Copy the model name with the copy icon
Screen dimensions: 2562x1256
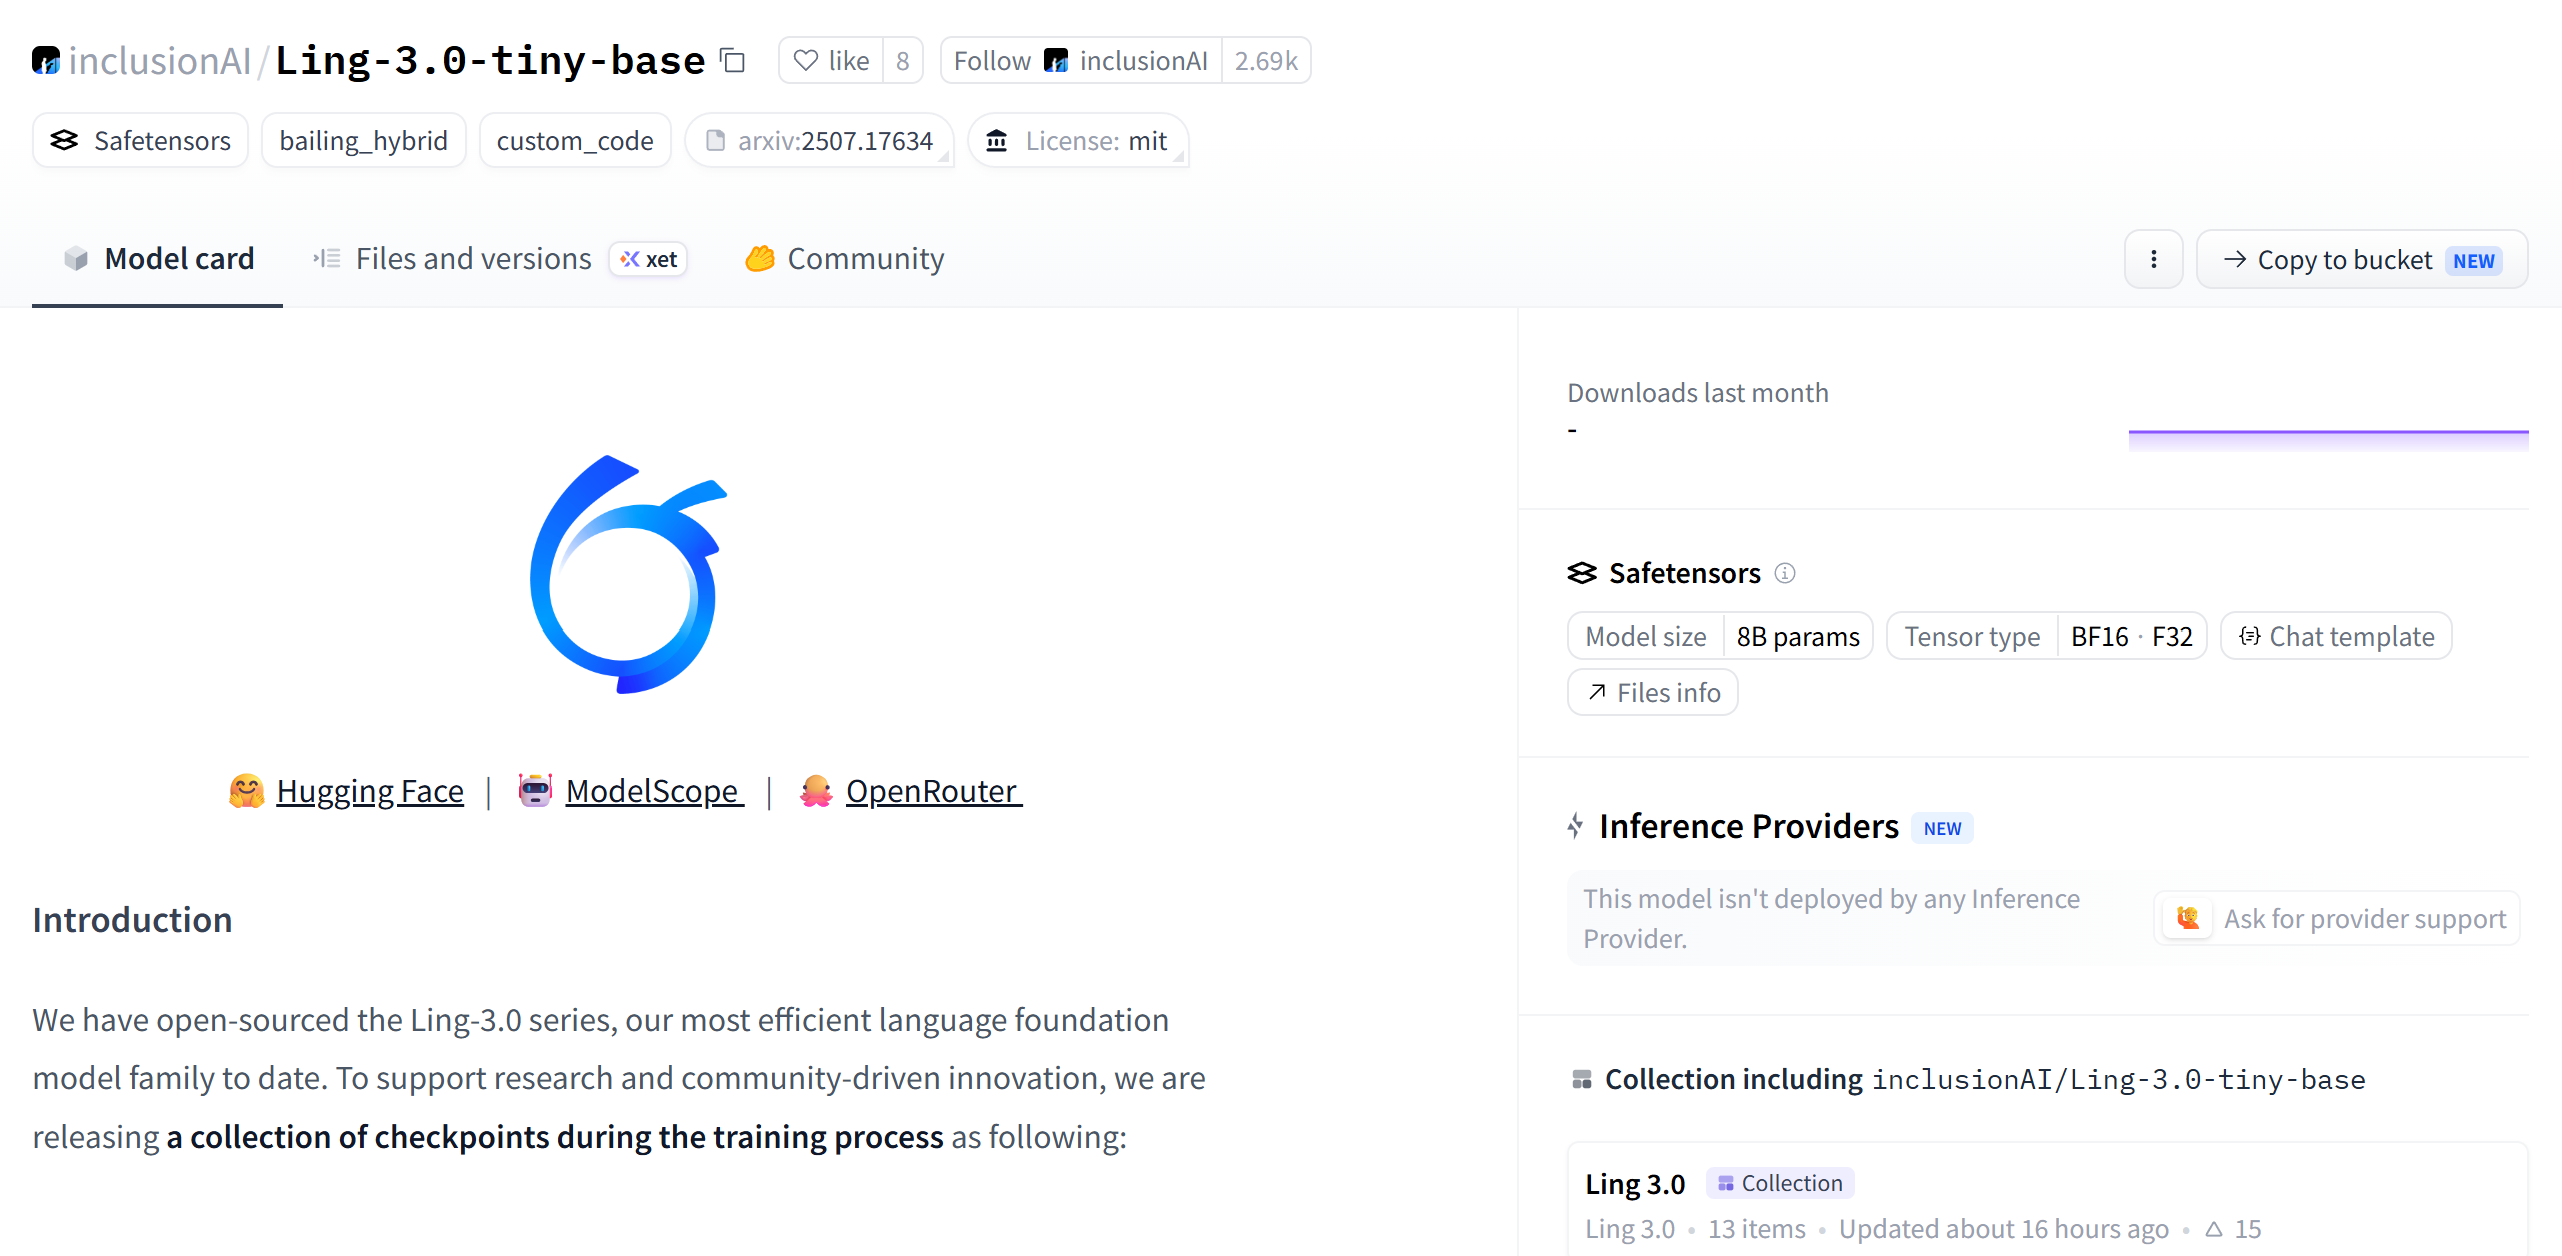[x=733, y=61]
